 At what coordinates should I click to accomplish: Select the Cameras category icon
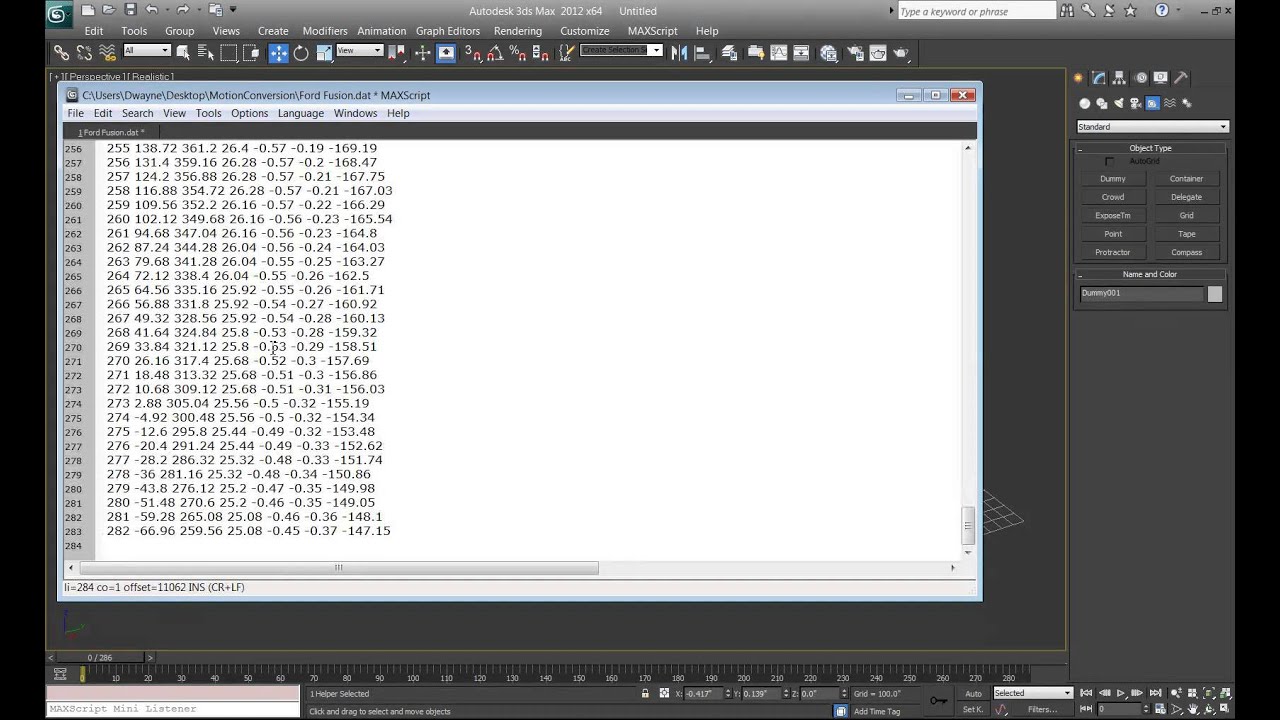(x=1136, y=103)
